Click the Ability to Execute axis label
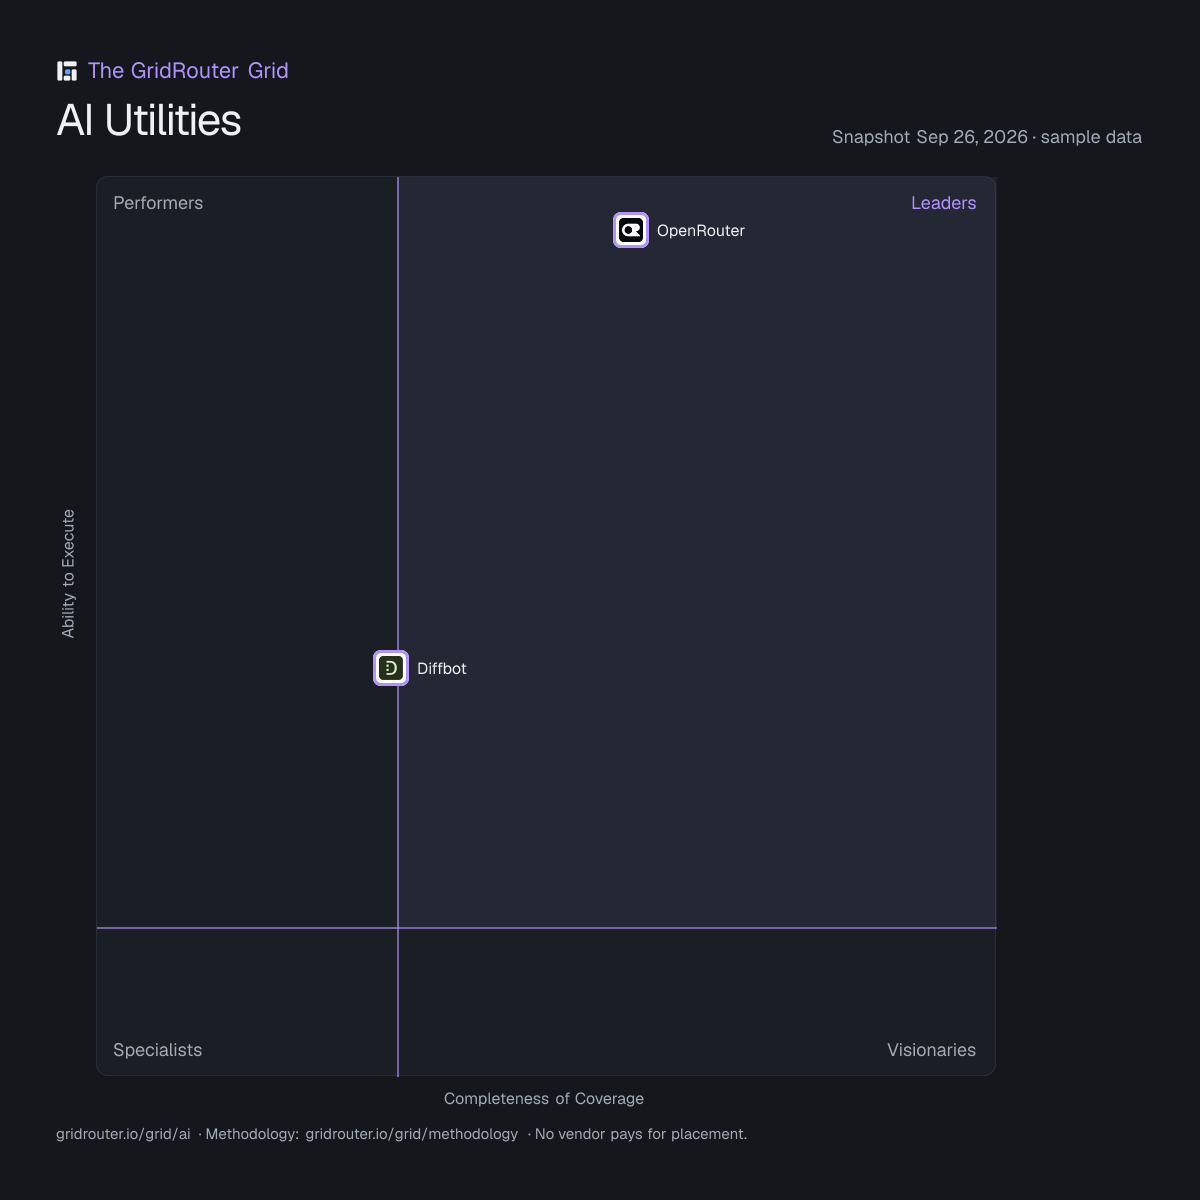 coord(68,573)
